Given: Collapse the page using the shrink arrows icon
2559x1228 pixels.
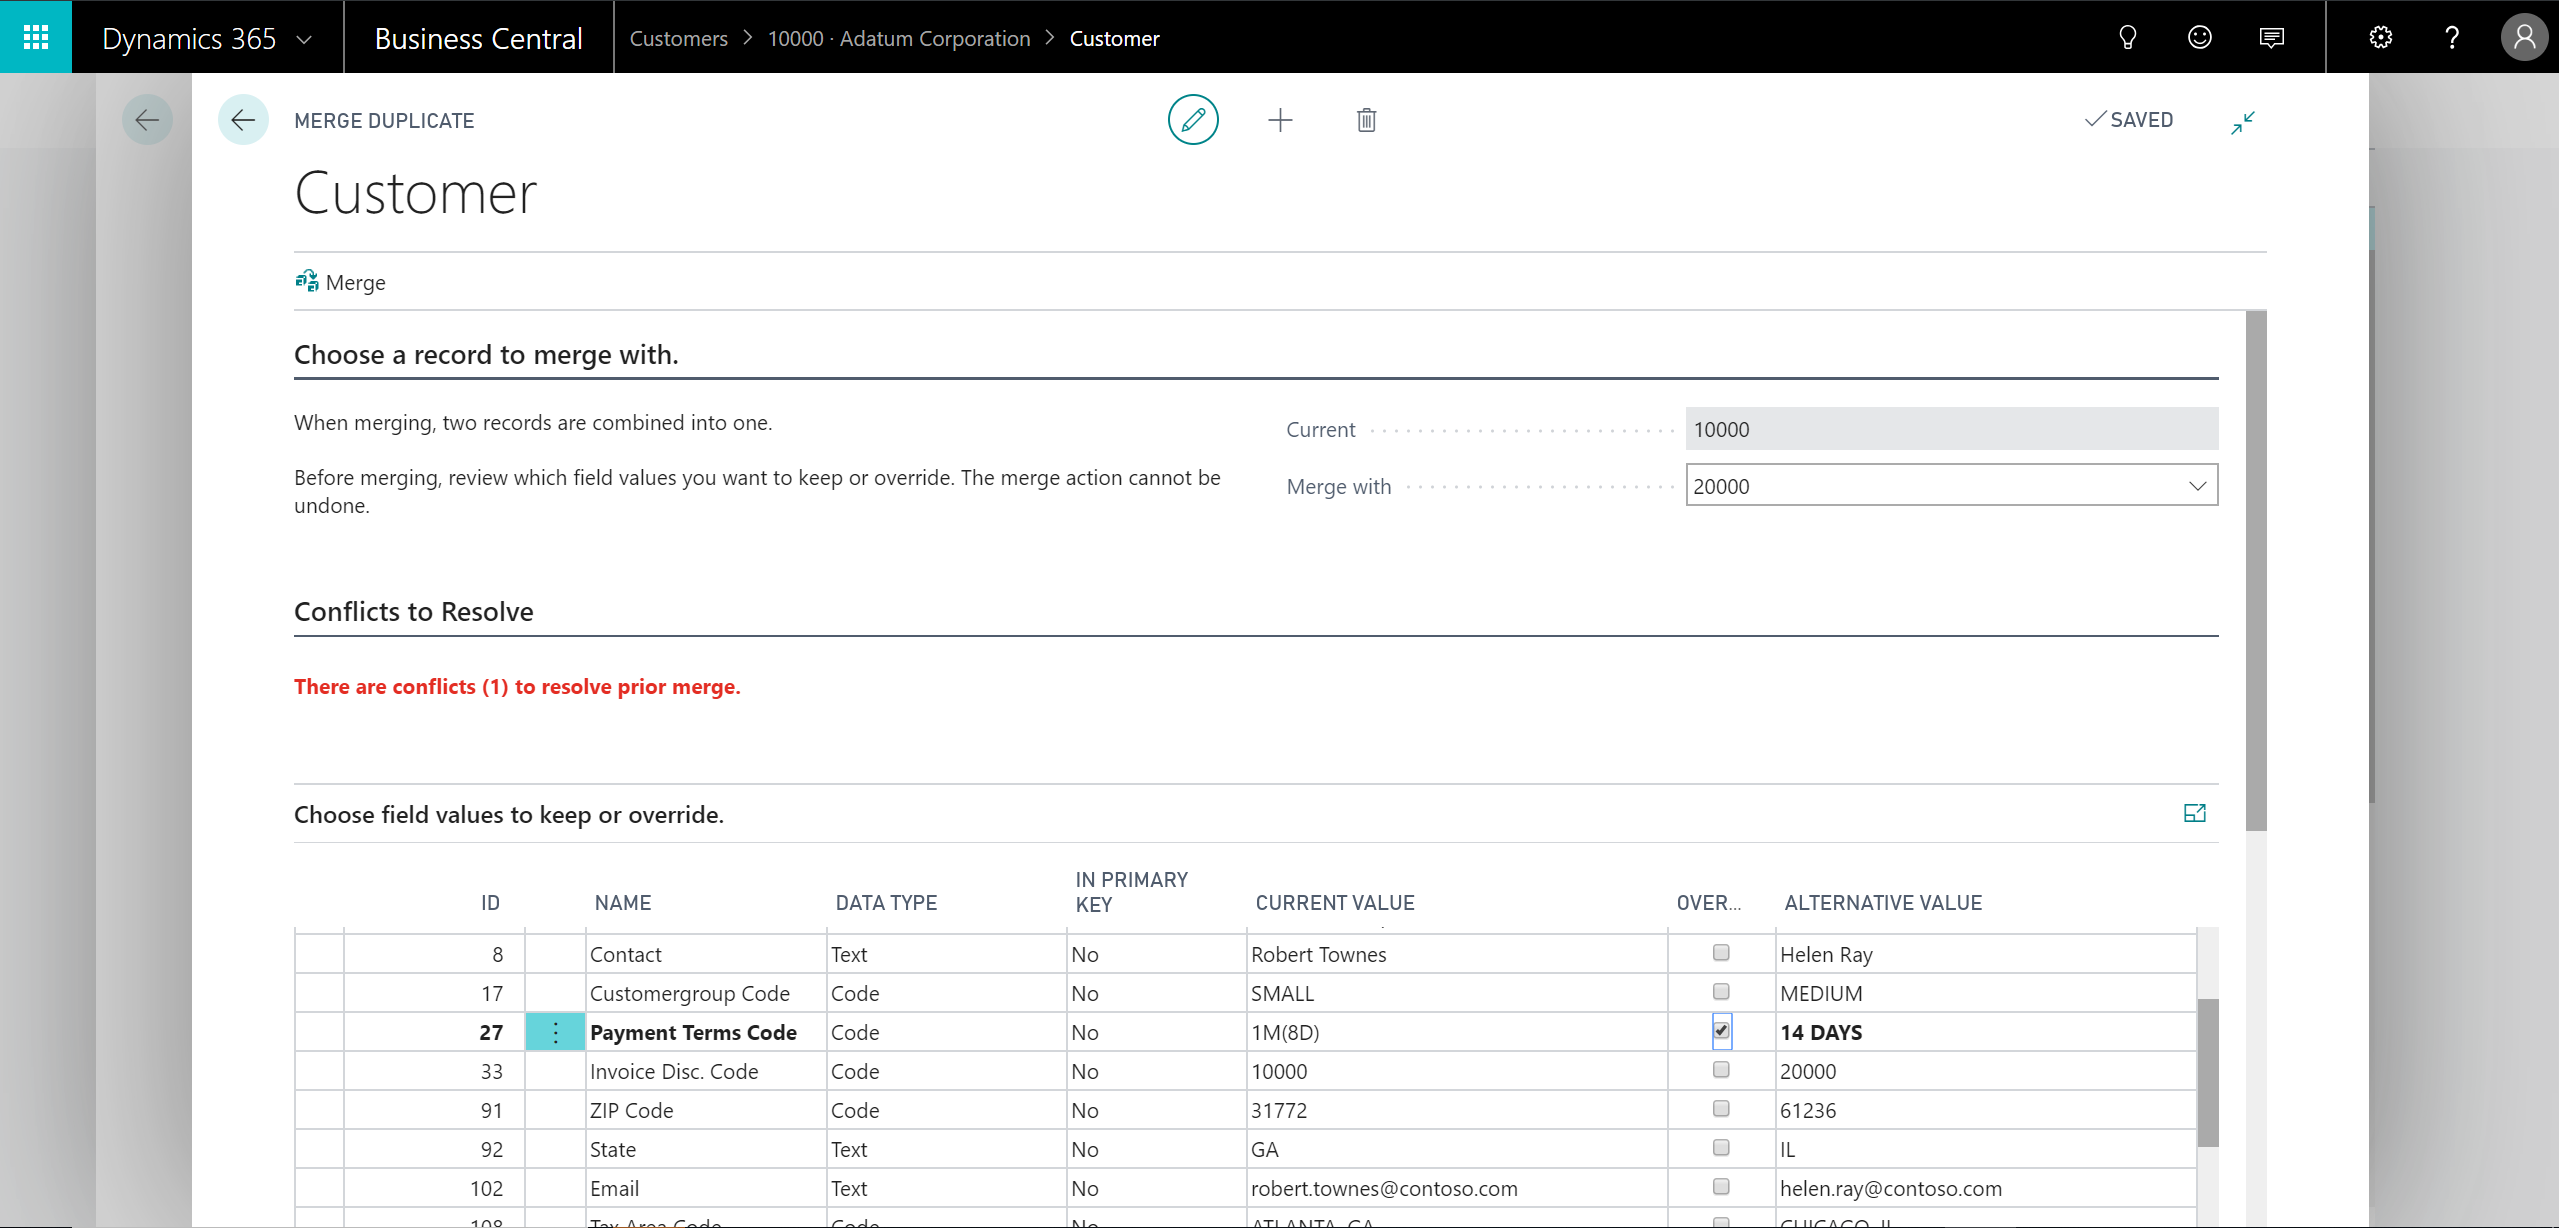Looking at the screenshot, I should point(2242,121).
